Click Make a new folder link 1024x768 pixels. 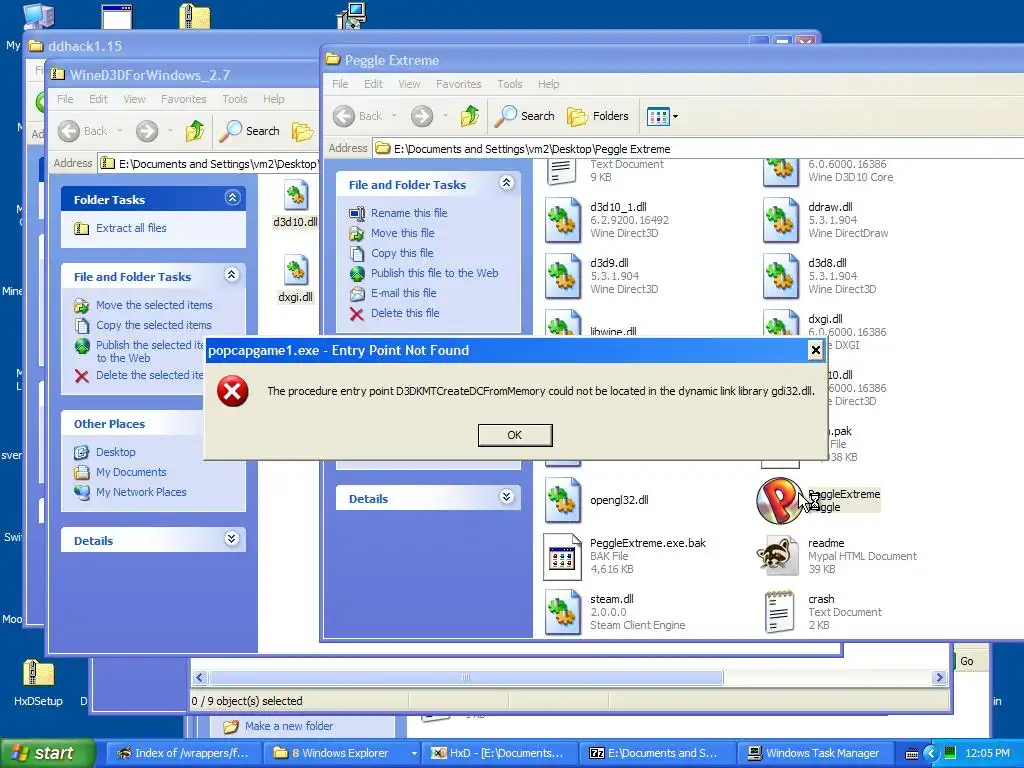coord(289,726)
